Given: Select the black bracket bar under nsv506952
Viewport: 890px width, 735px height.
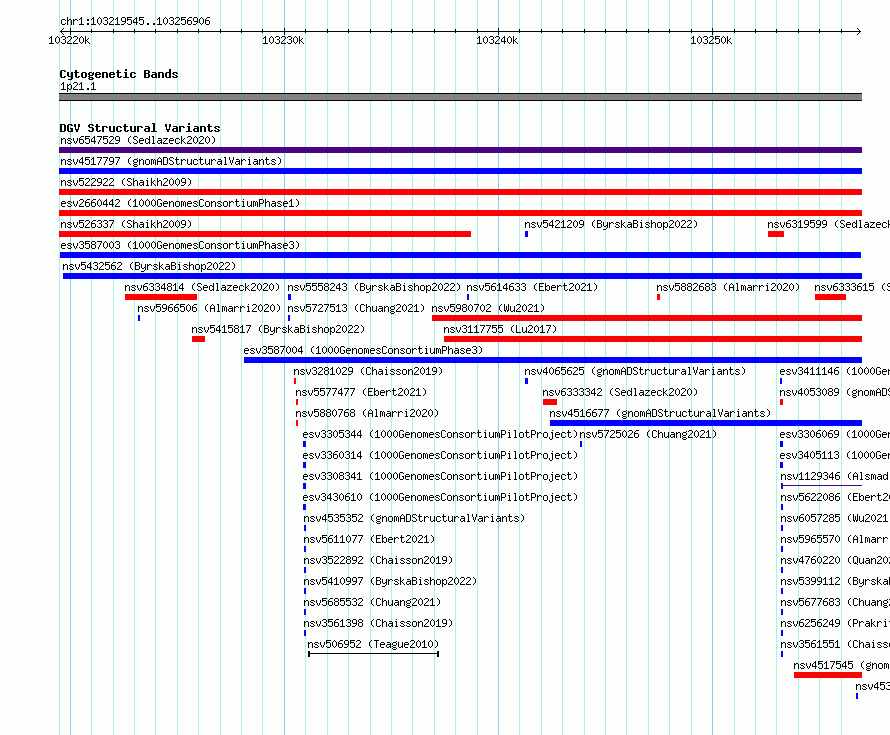Looking at the screenshot, I should click(373, 654).
